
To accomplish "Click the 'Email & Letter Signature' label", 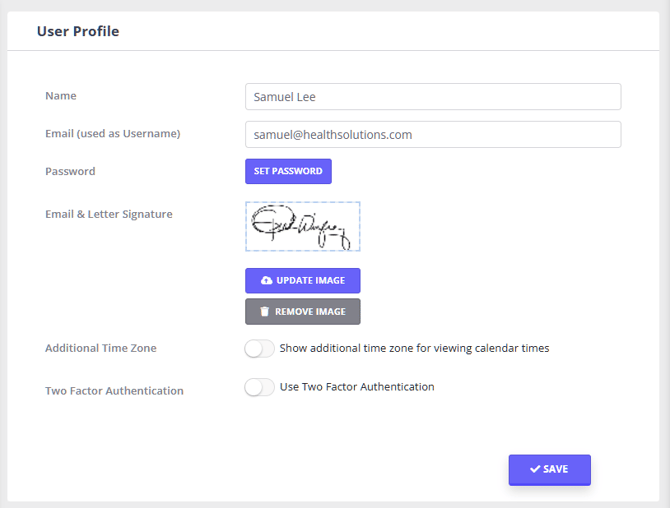I will coord(108,214).
